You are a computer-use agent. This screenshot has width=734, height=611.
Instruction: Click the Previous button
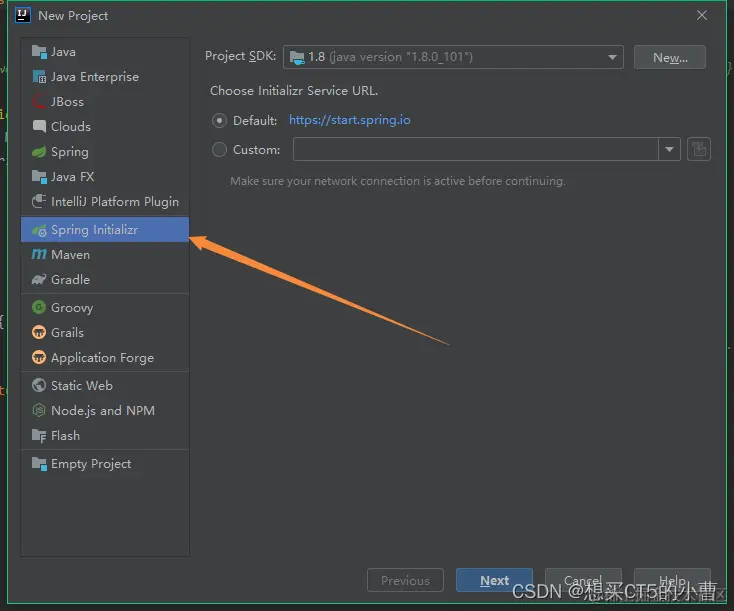pyautogui.click(x=405, y=581)
